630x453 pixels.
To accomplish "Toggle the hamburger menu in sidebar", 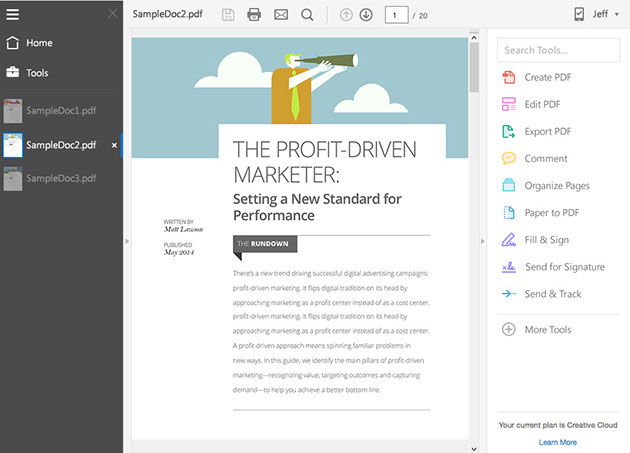I will [x=13, y=14].
